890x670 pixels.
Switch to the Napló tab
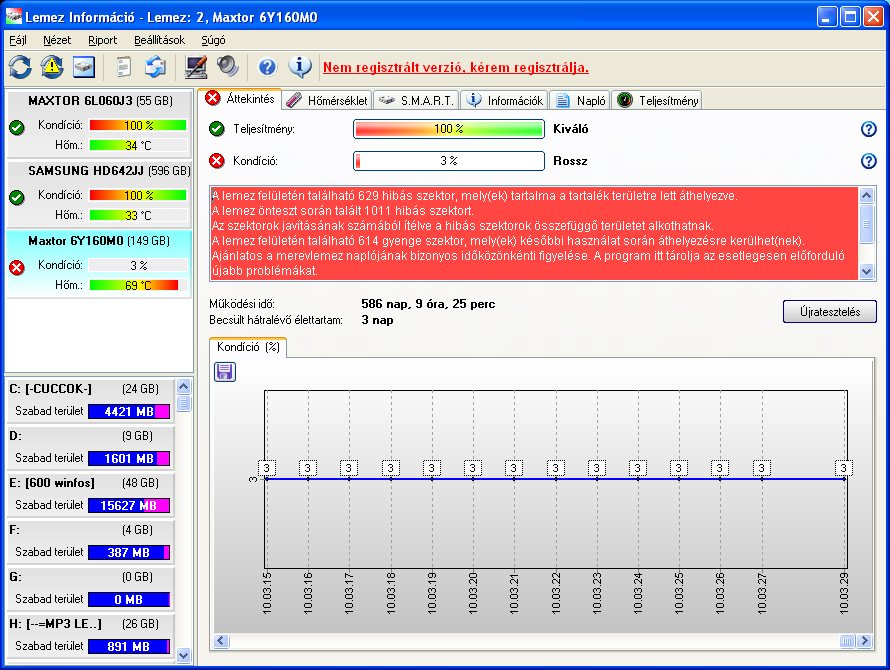(x=580, y=100)
